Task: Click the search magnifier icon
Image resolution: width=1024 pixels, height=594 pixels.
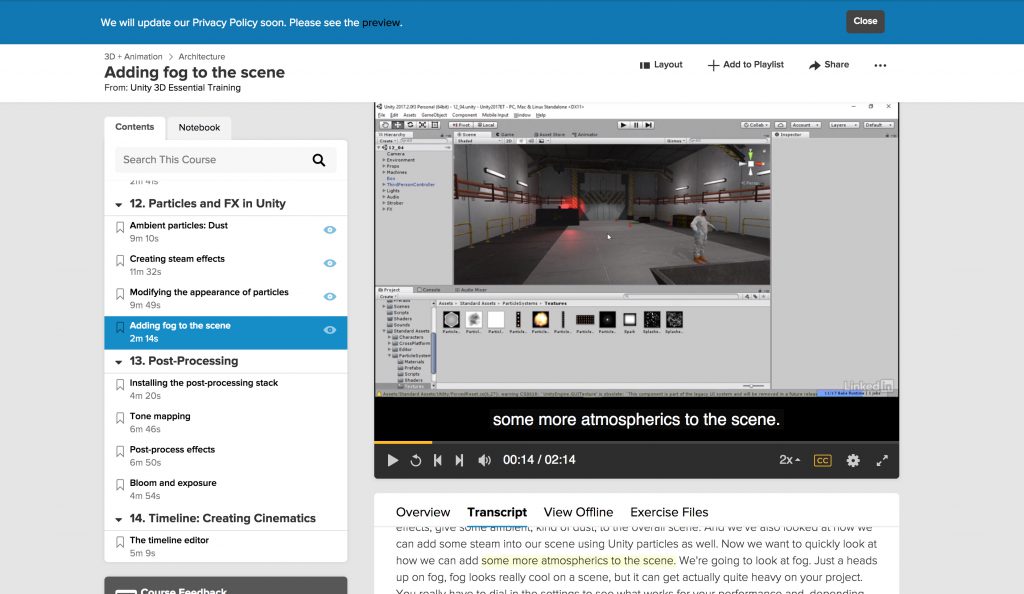Action: tap(319, 160)
